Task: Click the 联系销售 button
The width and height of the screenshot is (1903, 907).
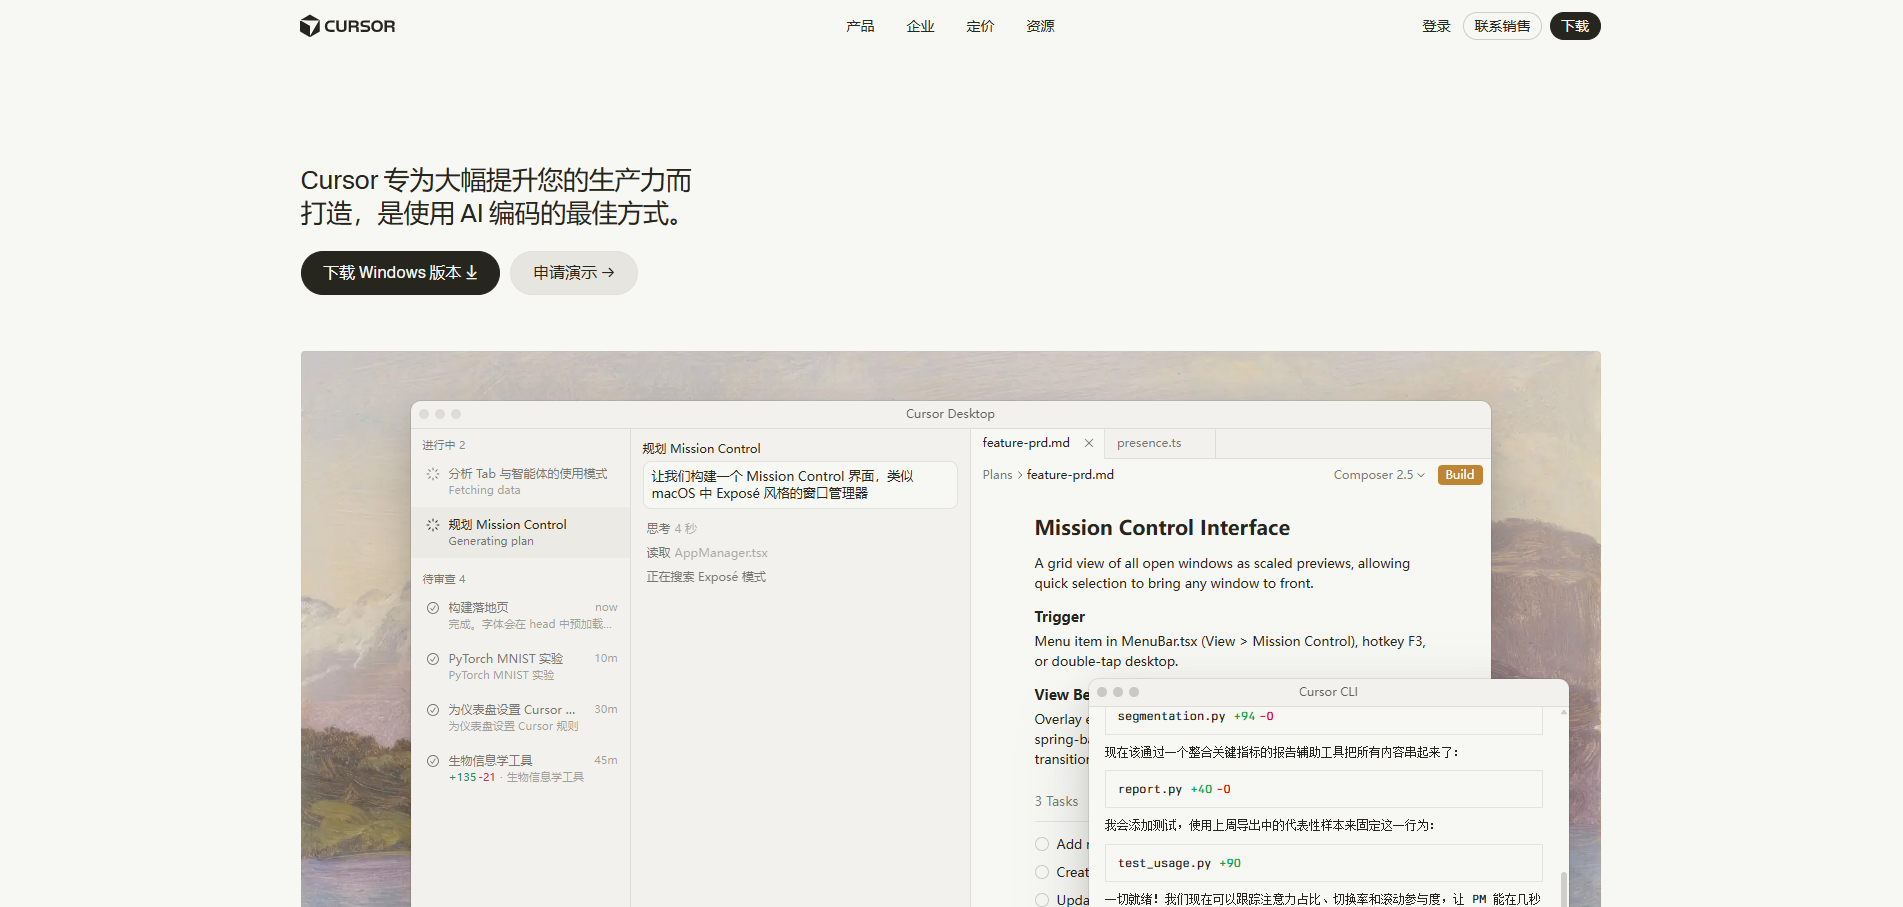Action: [x=1502, y=26]
